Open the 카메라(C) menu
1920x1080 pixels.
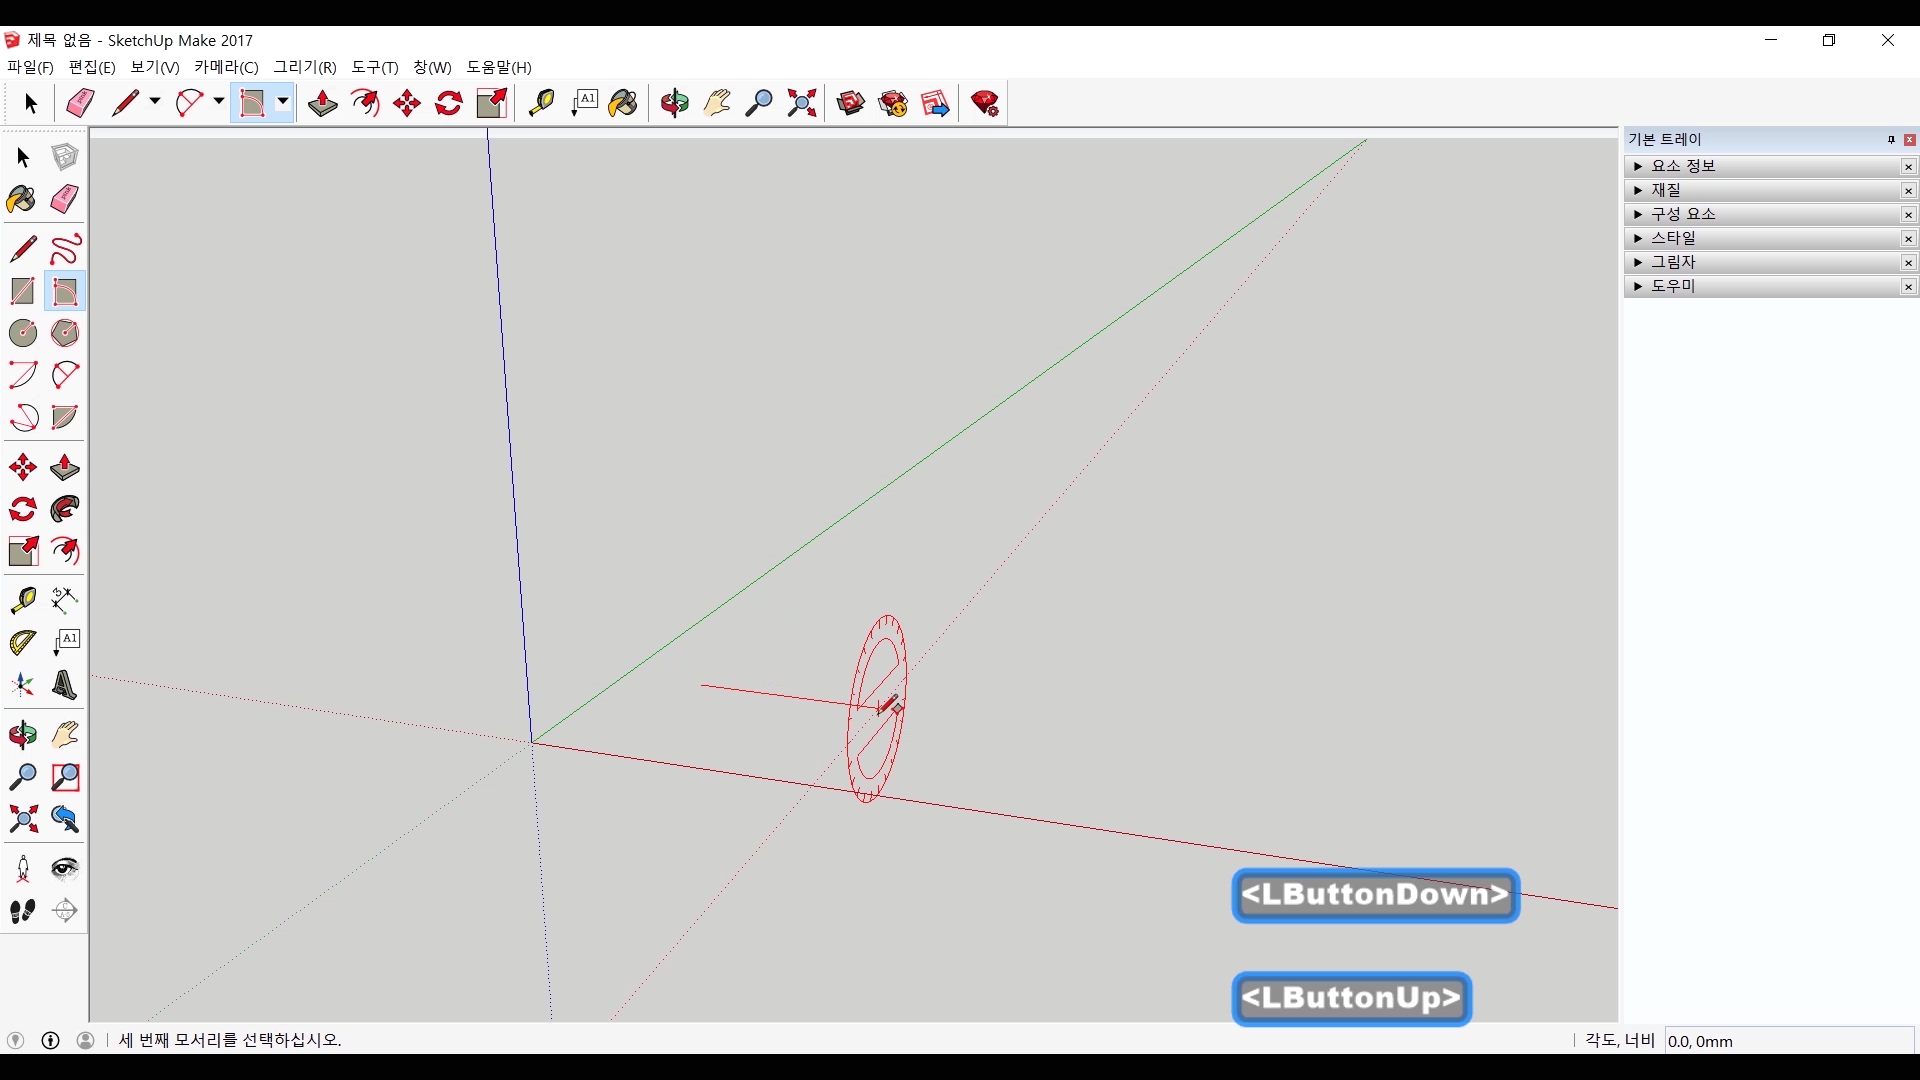click(226, 67)
